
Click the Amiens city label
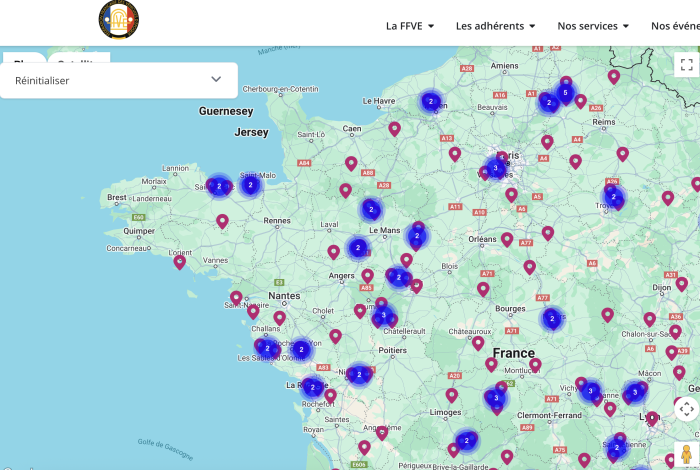[504, 66]
